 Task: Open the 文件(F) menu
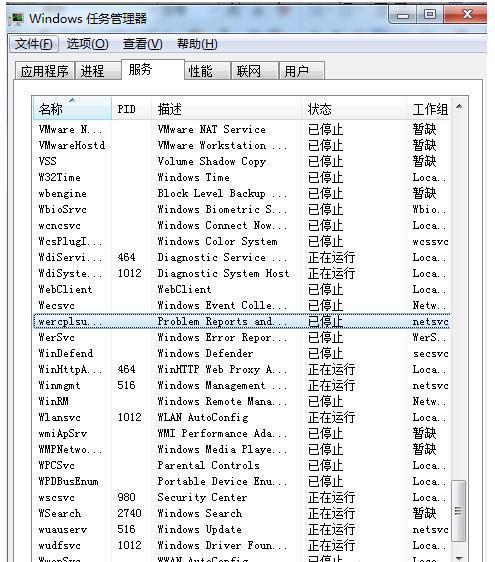(34, 44)
